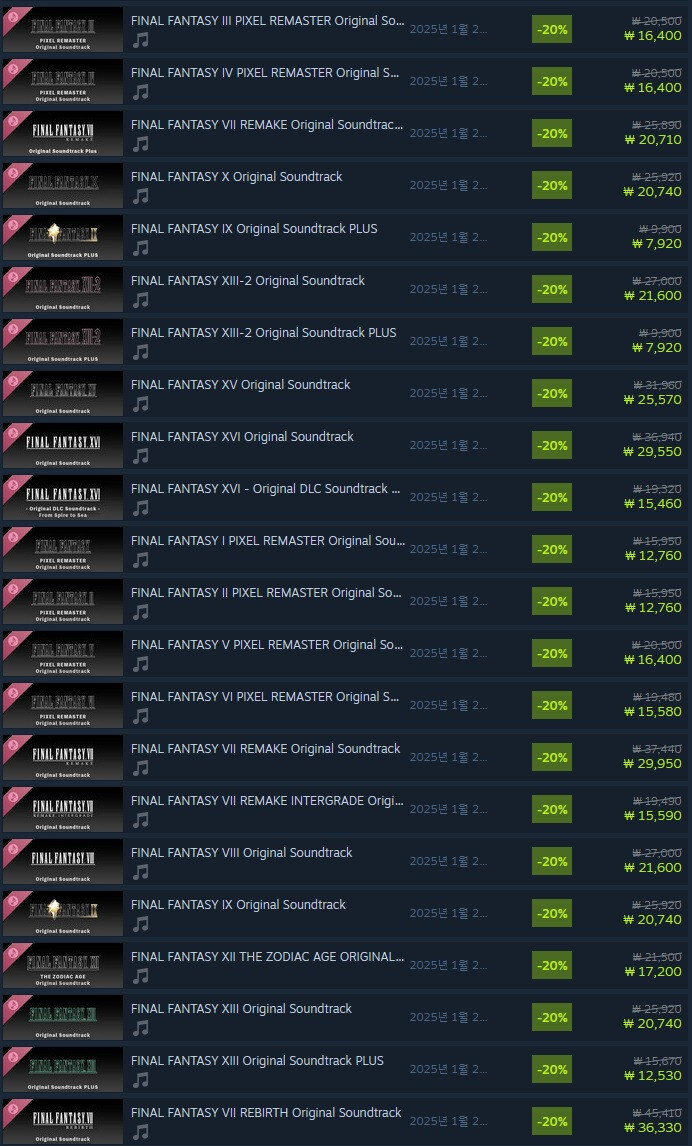692x1146 pixels.
Task: Click -20% badge for FINAL FANTASY I PIXEL REMASTER
Action: [552, 550]
